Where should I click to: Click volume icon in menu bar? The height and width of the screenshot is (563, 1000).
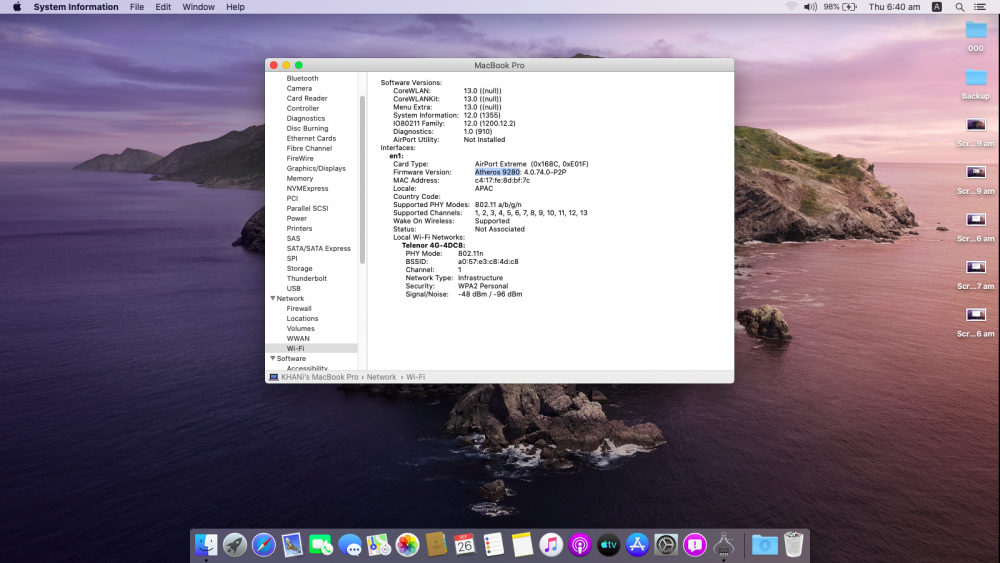tap(810, 7)
